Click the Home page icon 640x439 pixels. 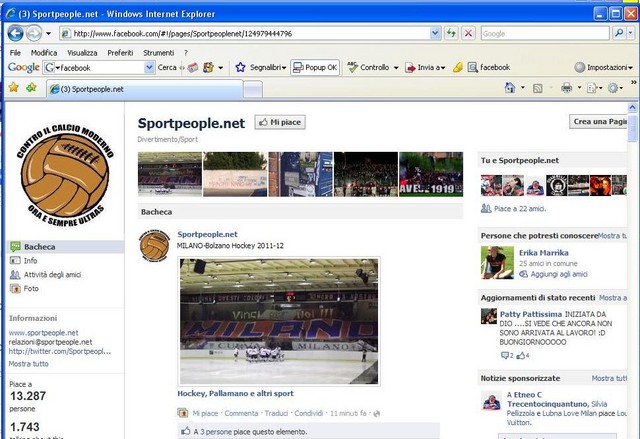pos(510,87)
